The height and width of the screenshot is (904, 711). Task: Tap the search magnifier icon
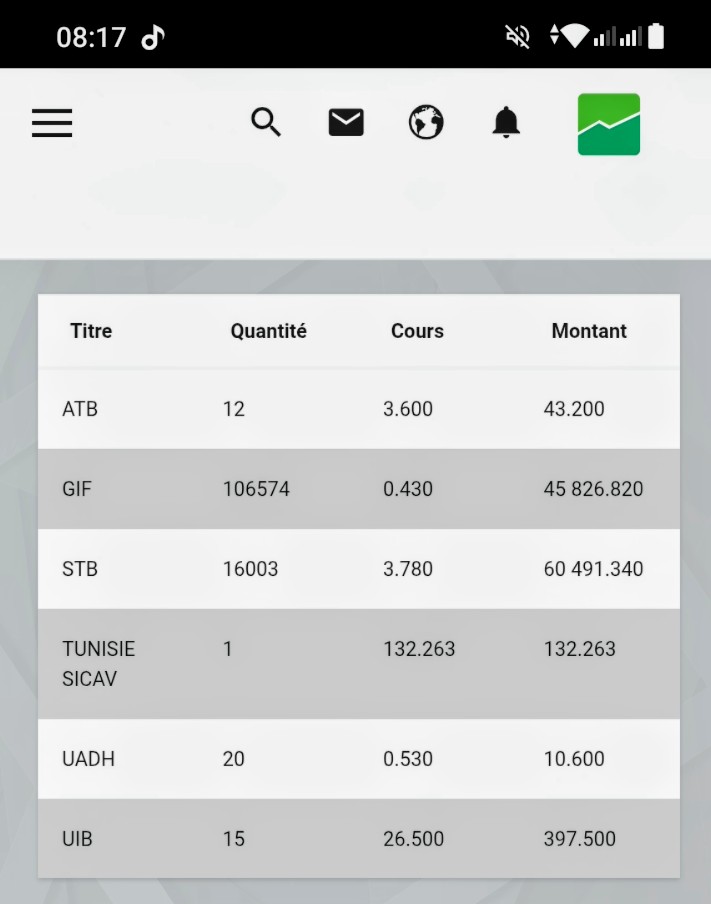click(x=266, y=123)
